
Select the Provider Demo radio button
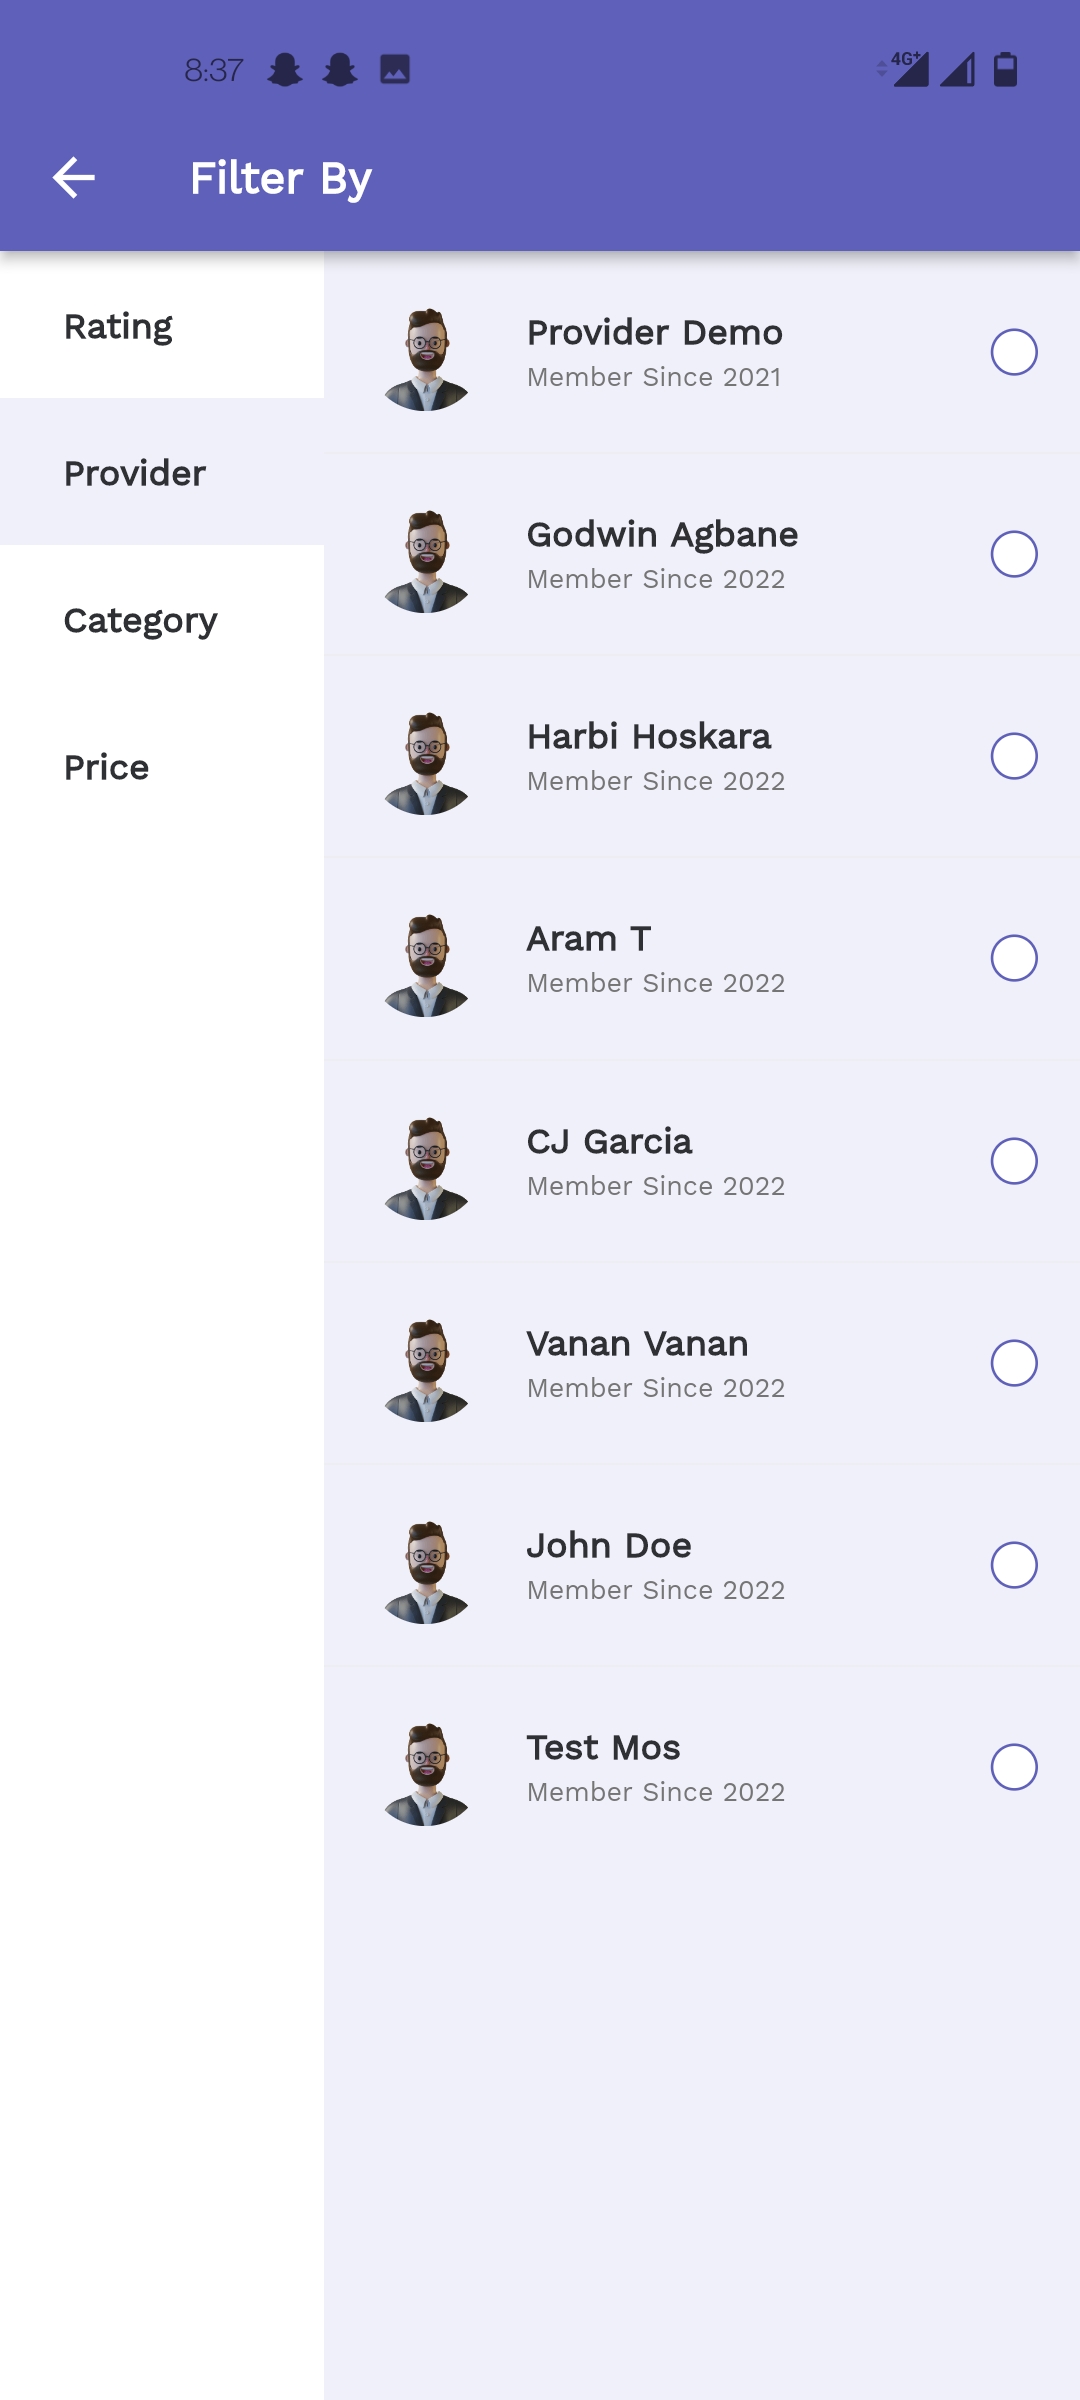(x=1013, y=352)
